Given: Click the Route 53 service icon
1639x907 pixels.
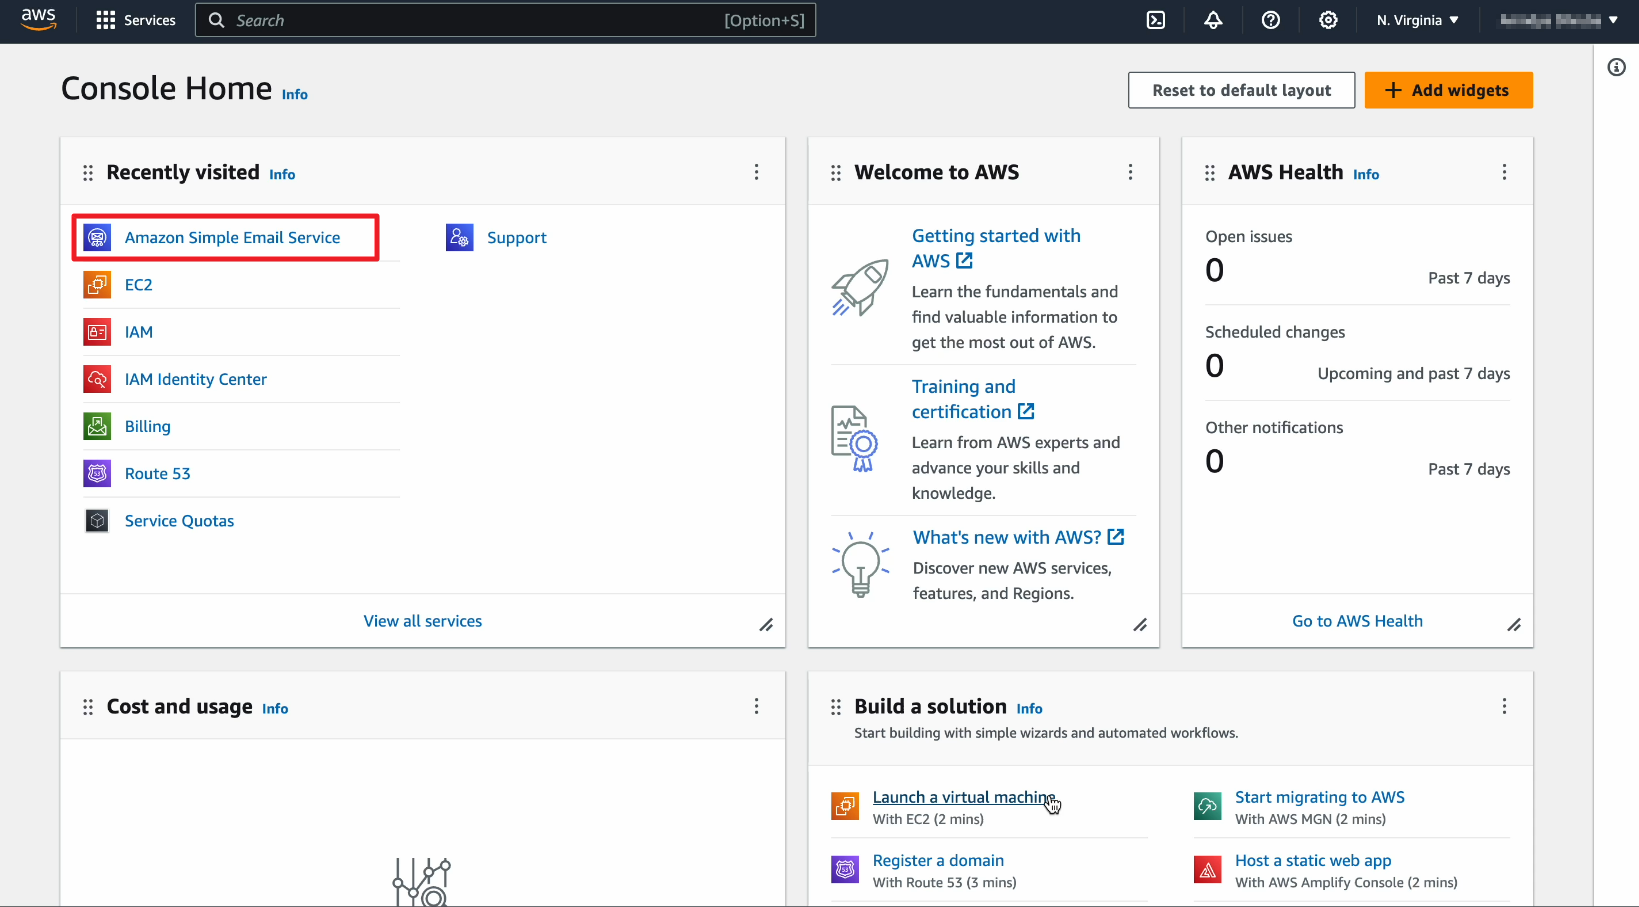Looking at the screenshot, I should tap(97, 474).
